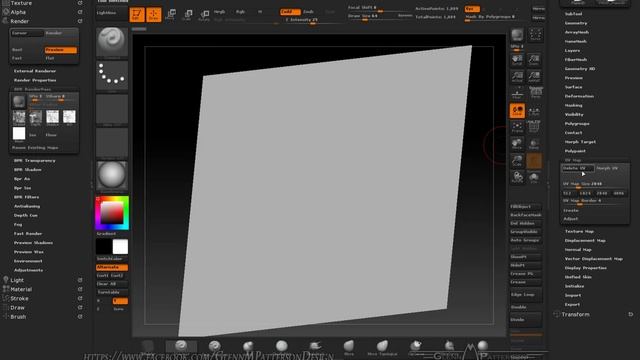Click the BPR render button
The height and width of the screenshot is (360, 640).
(x=517, y=36)
